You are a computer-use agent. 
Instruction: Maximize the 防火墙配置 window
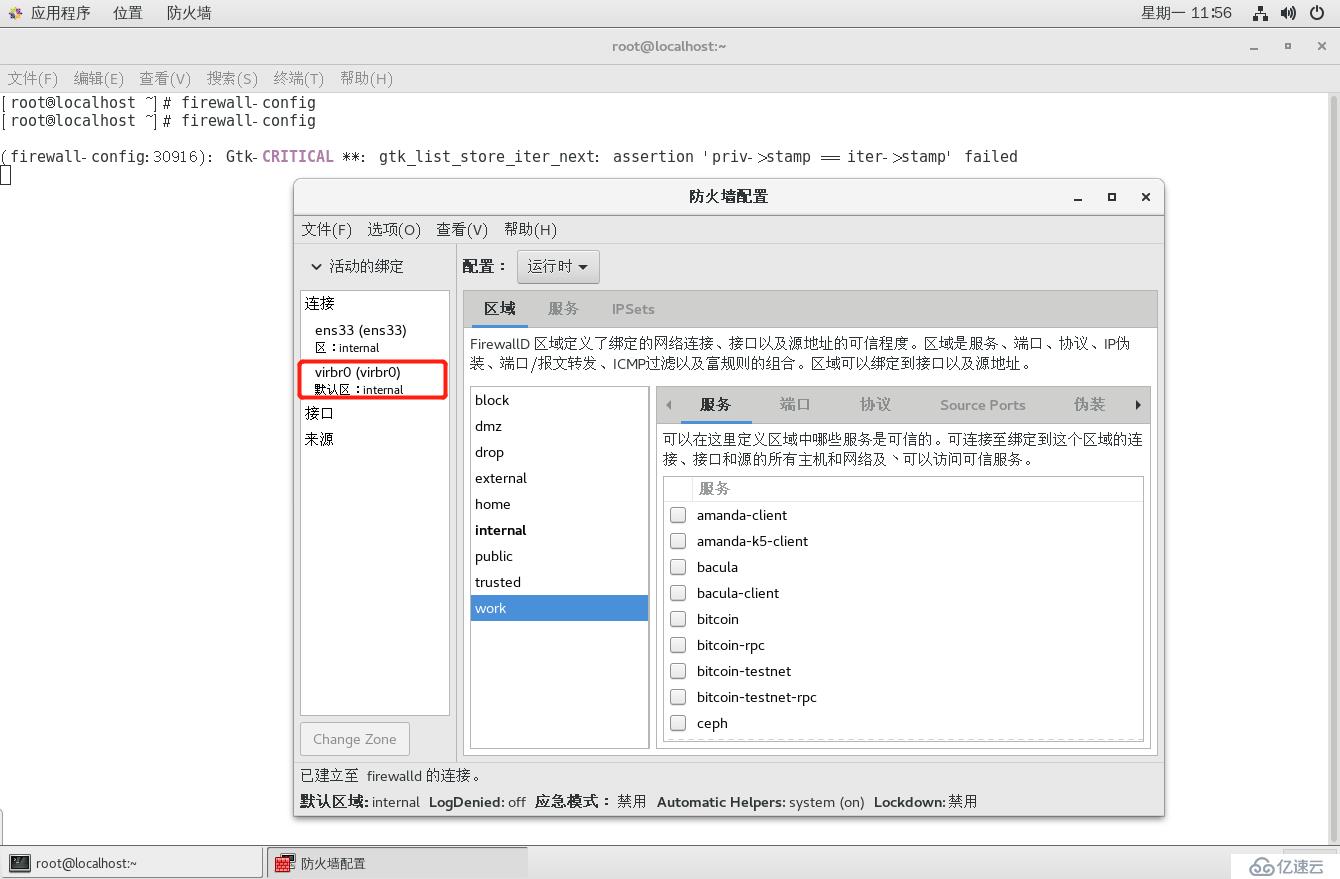click(1112, 197)
